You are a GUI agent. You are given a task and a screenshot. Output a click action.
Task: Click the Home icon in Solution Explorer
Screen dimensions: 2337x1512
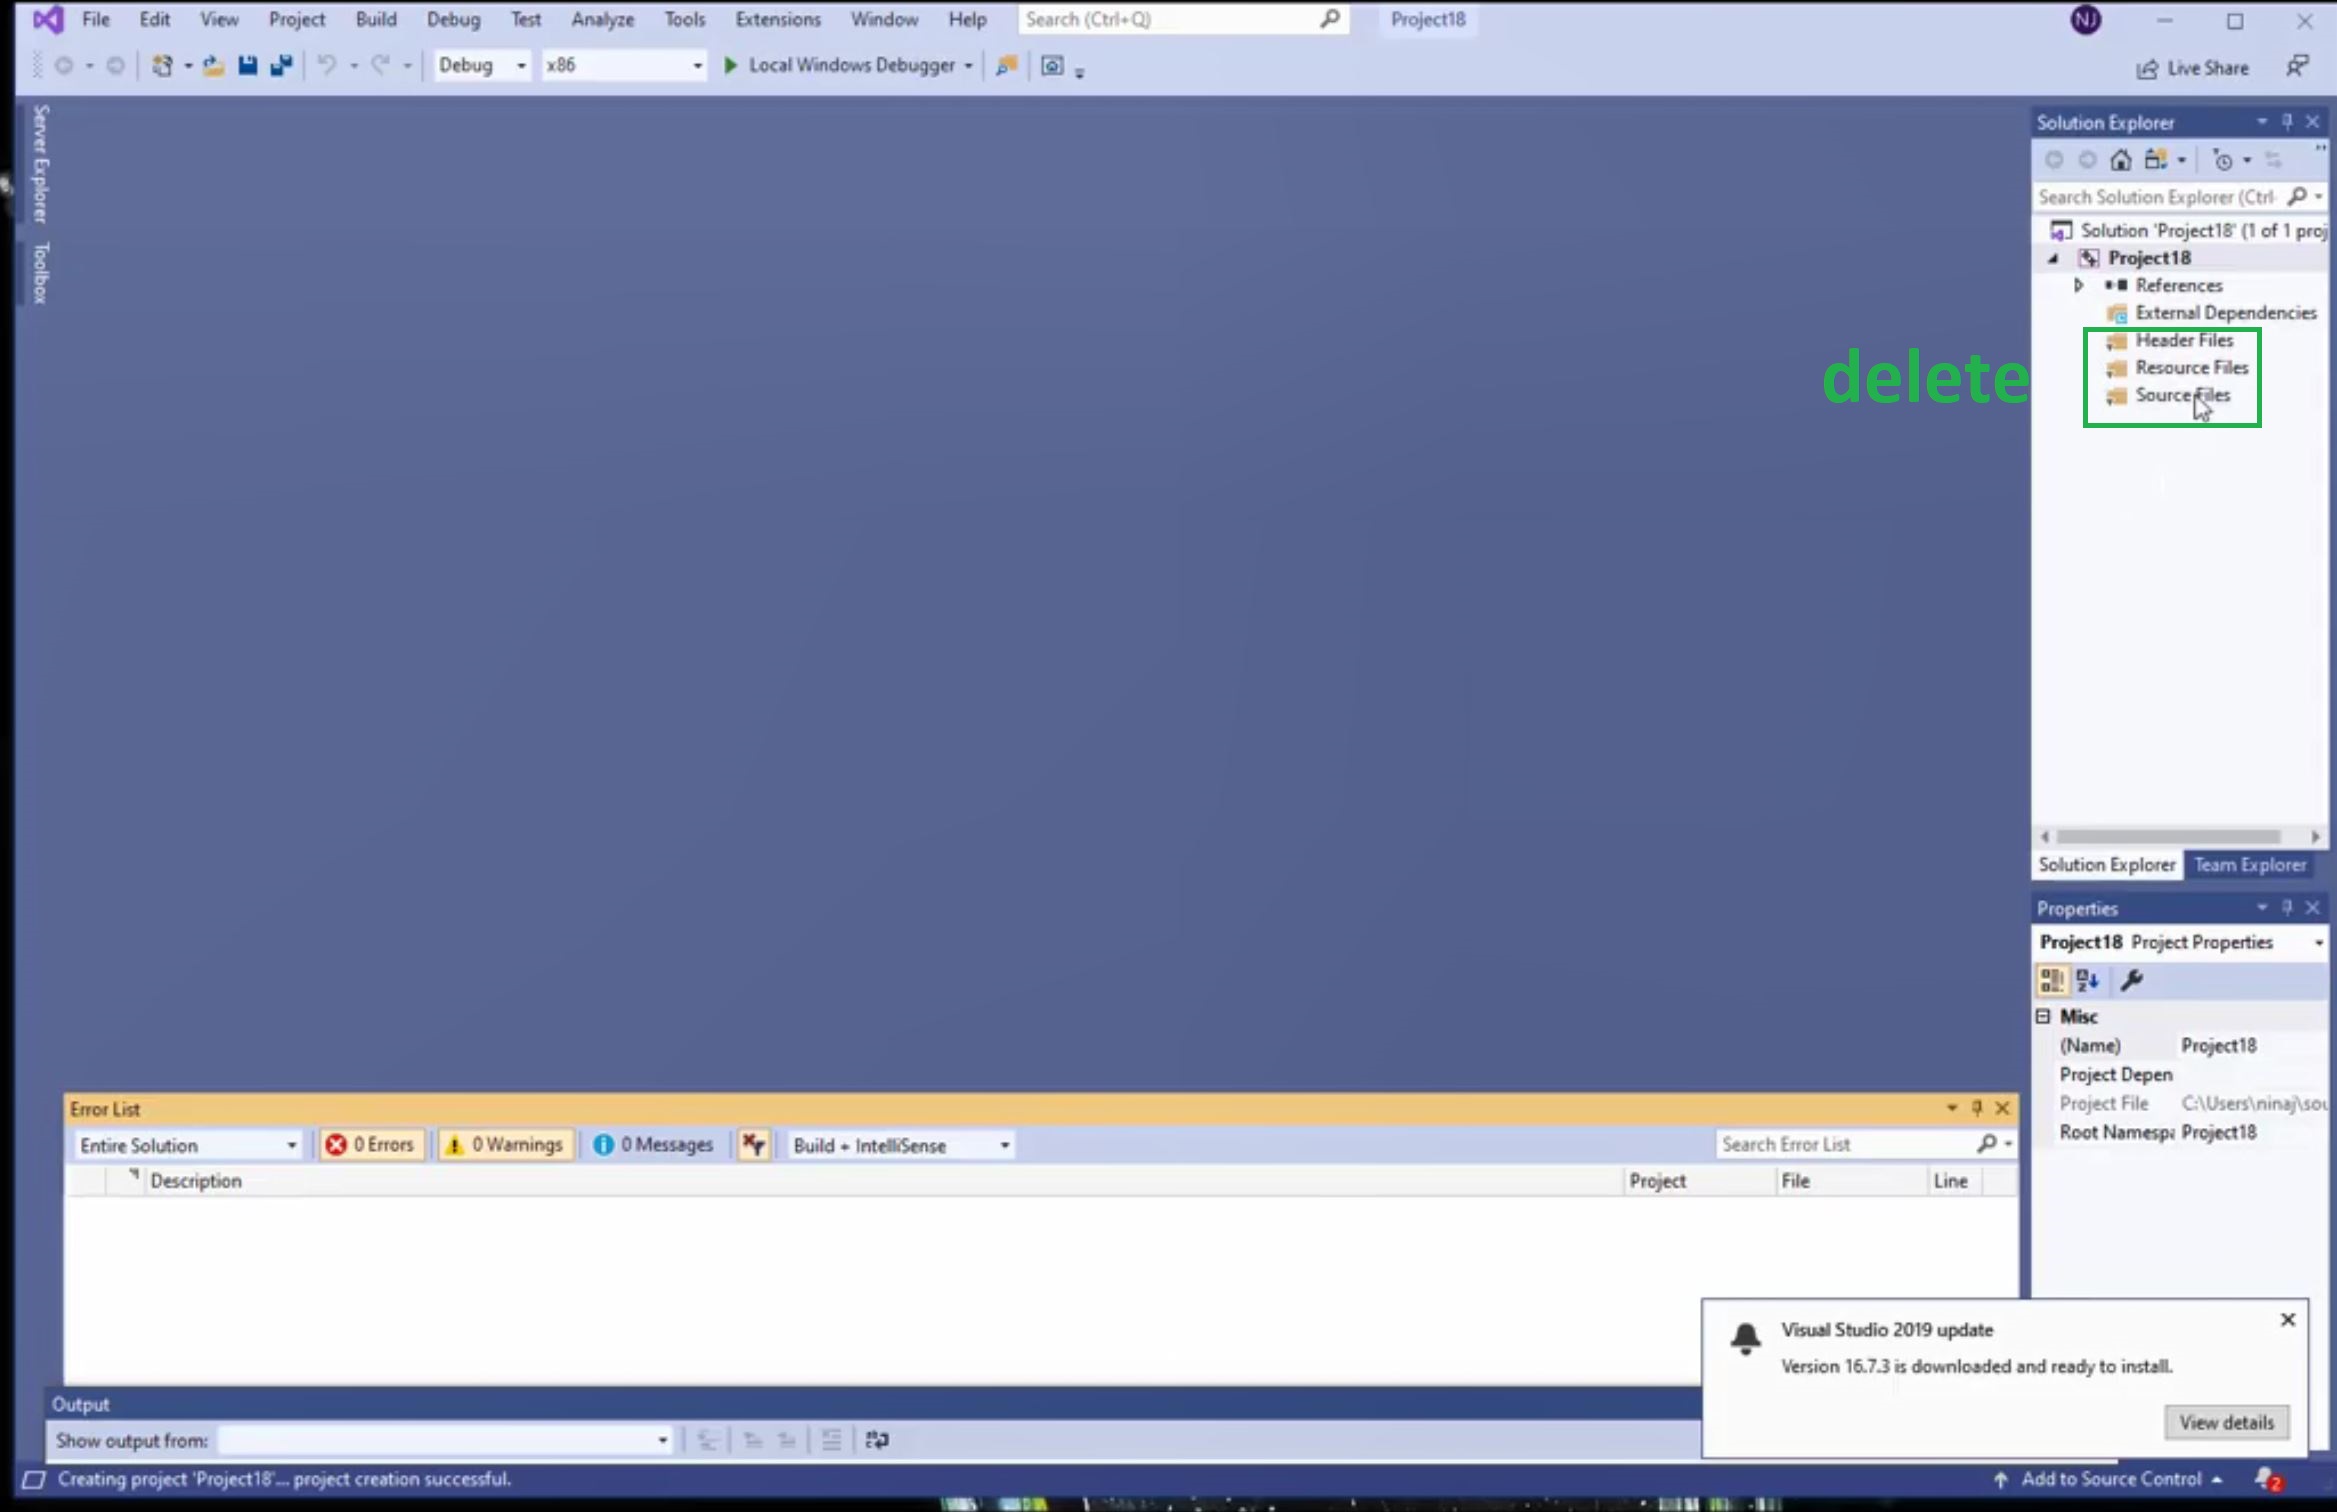pyautogui.click(x=2120, y=160)
